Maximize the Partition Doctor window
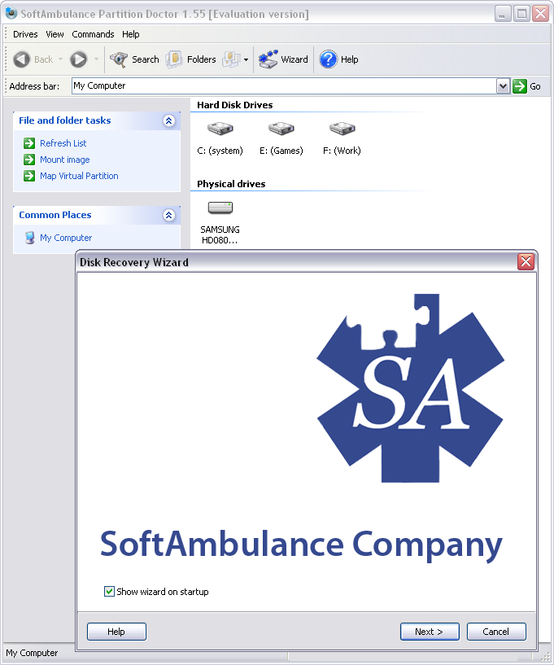This screenshot has width=554, height=665. [x=521, y=14]
